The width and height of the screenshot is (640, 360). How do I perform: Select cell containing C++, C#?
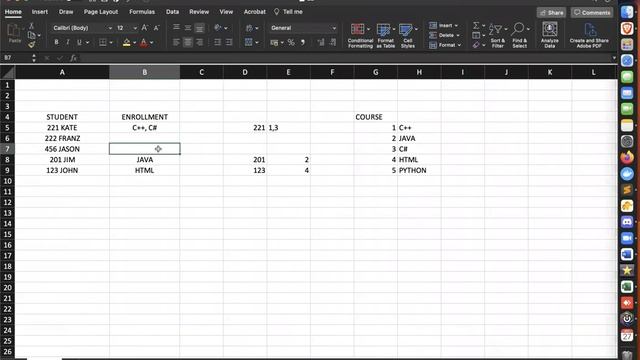point(144,128)
